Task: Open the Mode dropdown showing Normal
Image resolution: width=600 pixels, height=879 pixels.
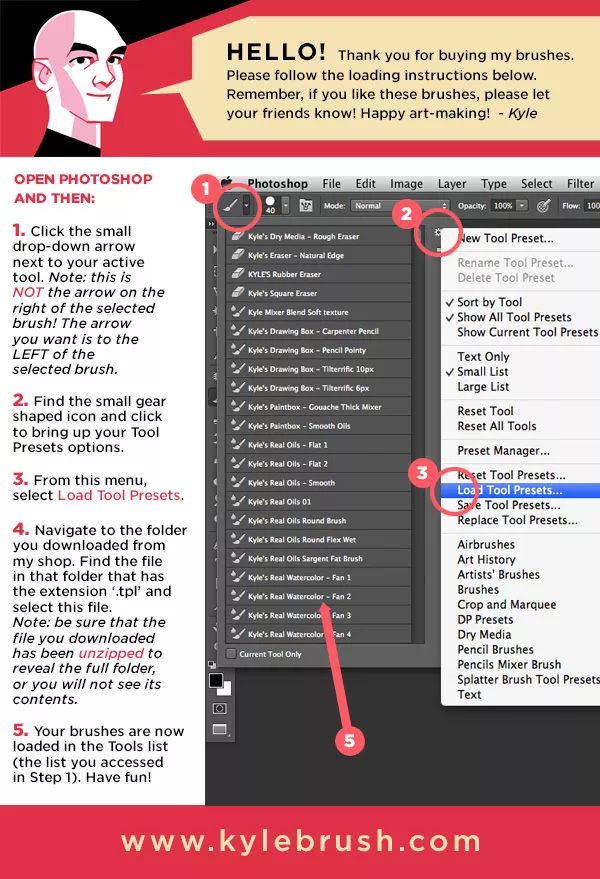Action: coord(400,206)
